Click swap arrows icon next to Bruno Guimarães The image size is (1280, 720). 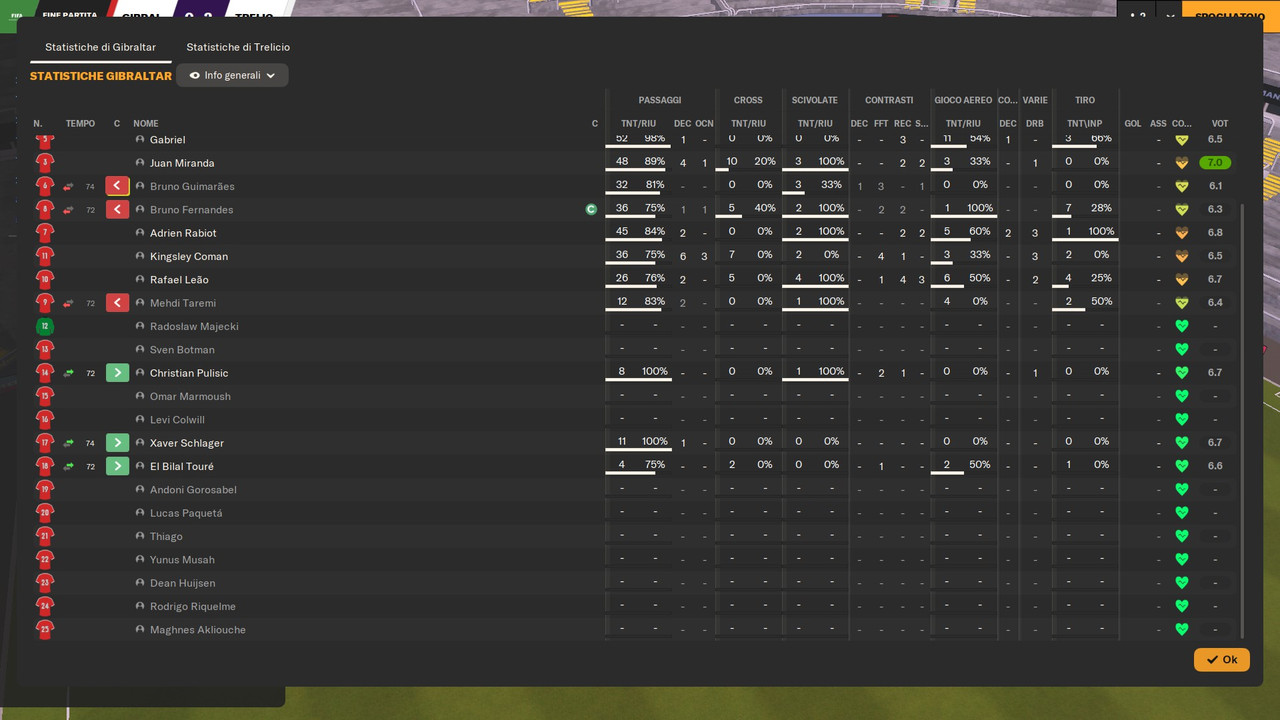(69, 186)
